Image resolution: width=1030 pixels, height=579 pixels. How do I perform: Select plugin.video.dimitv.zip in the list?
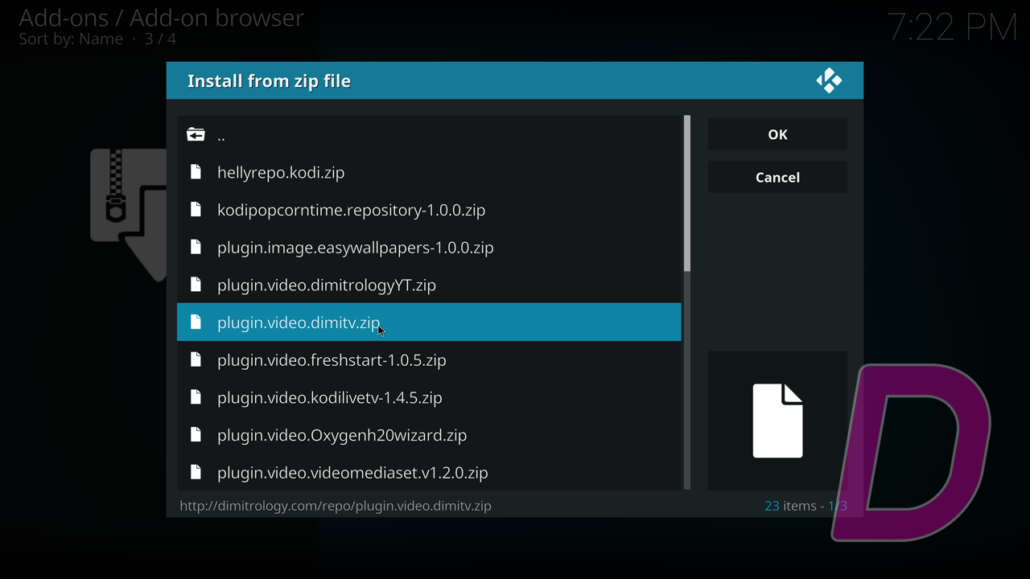point(298,322)
